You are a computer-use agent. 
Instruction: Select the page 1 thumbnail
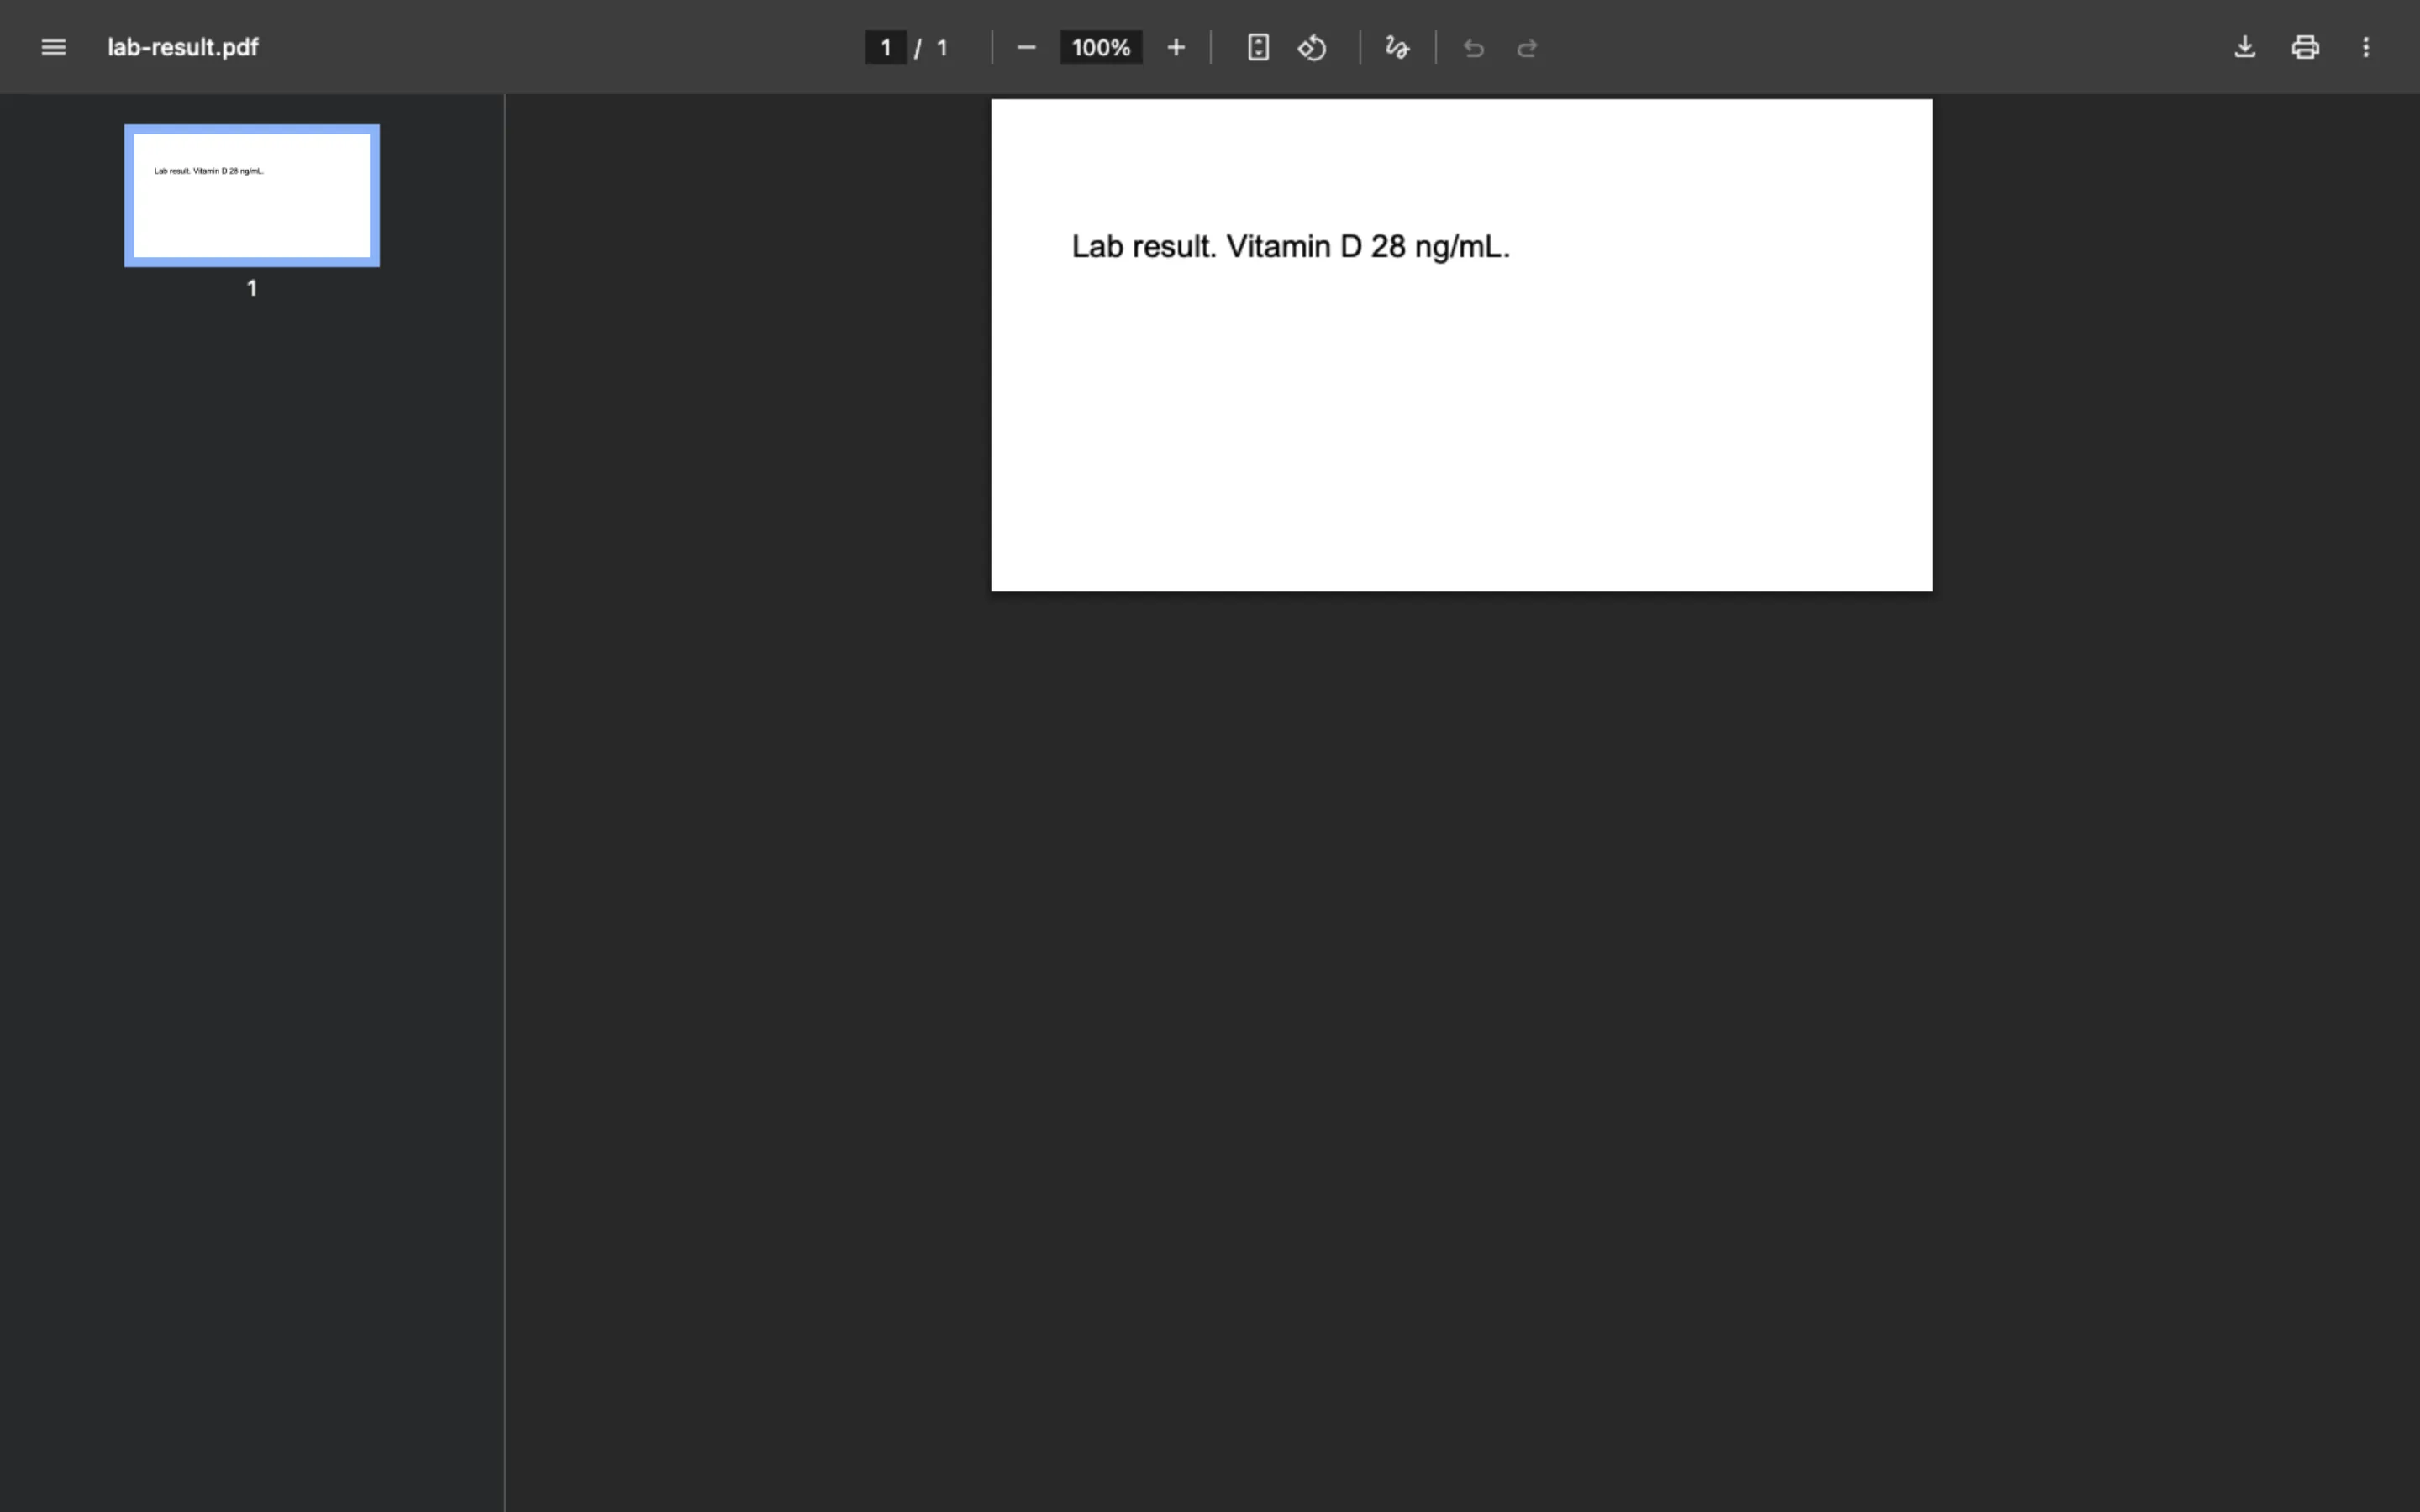coord(252,196)
